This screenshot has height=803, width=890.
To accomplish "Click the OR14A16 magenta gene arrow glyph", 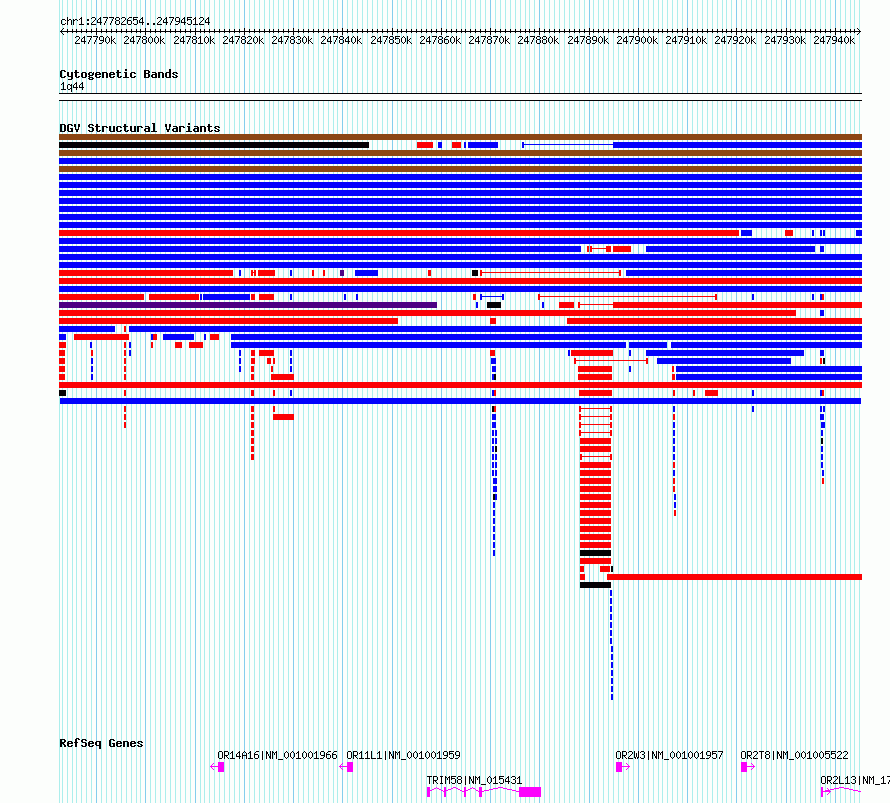I will tap(217, 767).
